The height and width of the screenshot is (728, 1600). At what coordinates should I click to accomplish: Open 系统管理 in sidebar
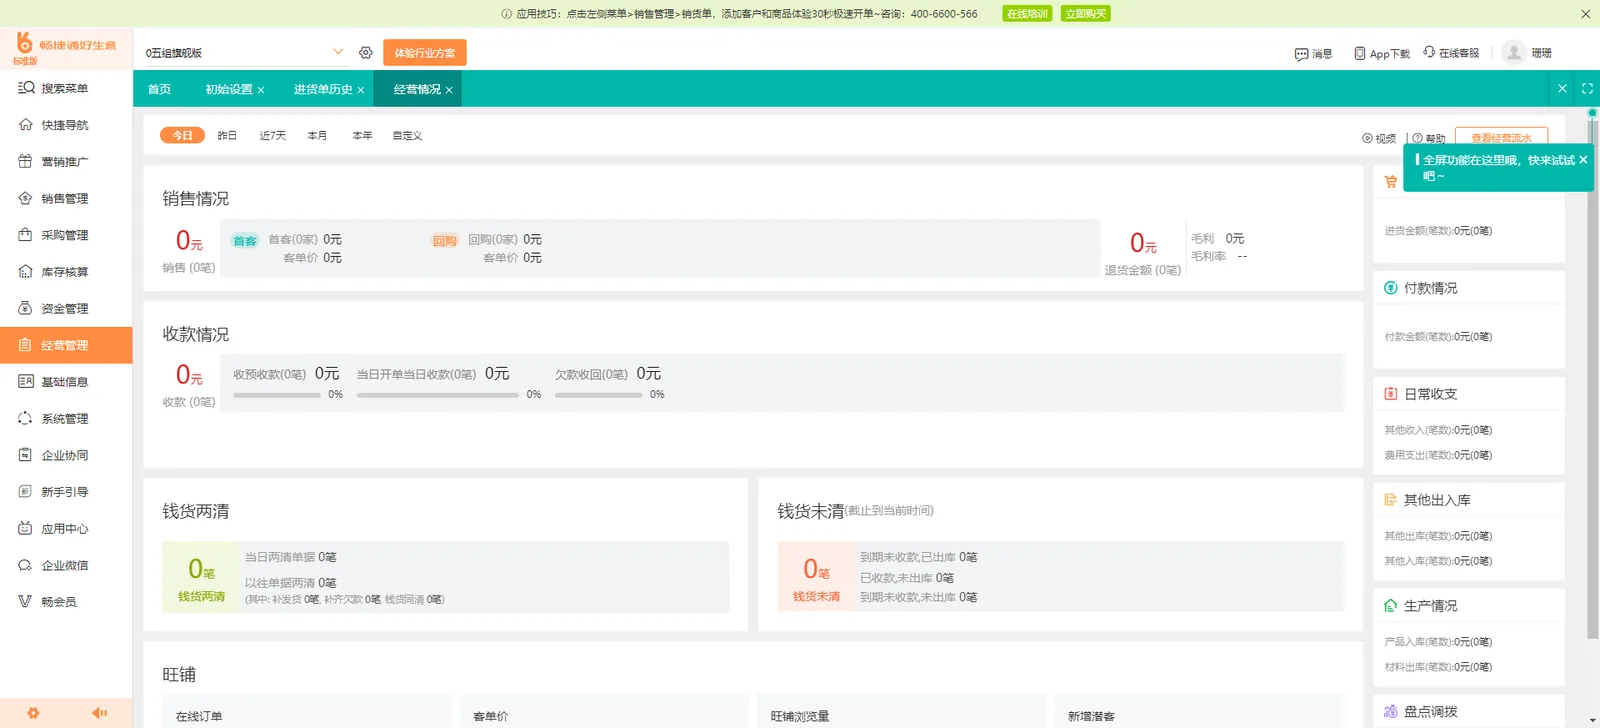(66, 418)
